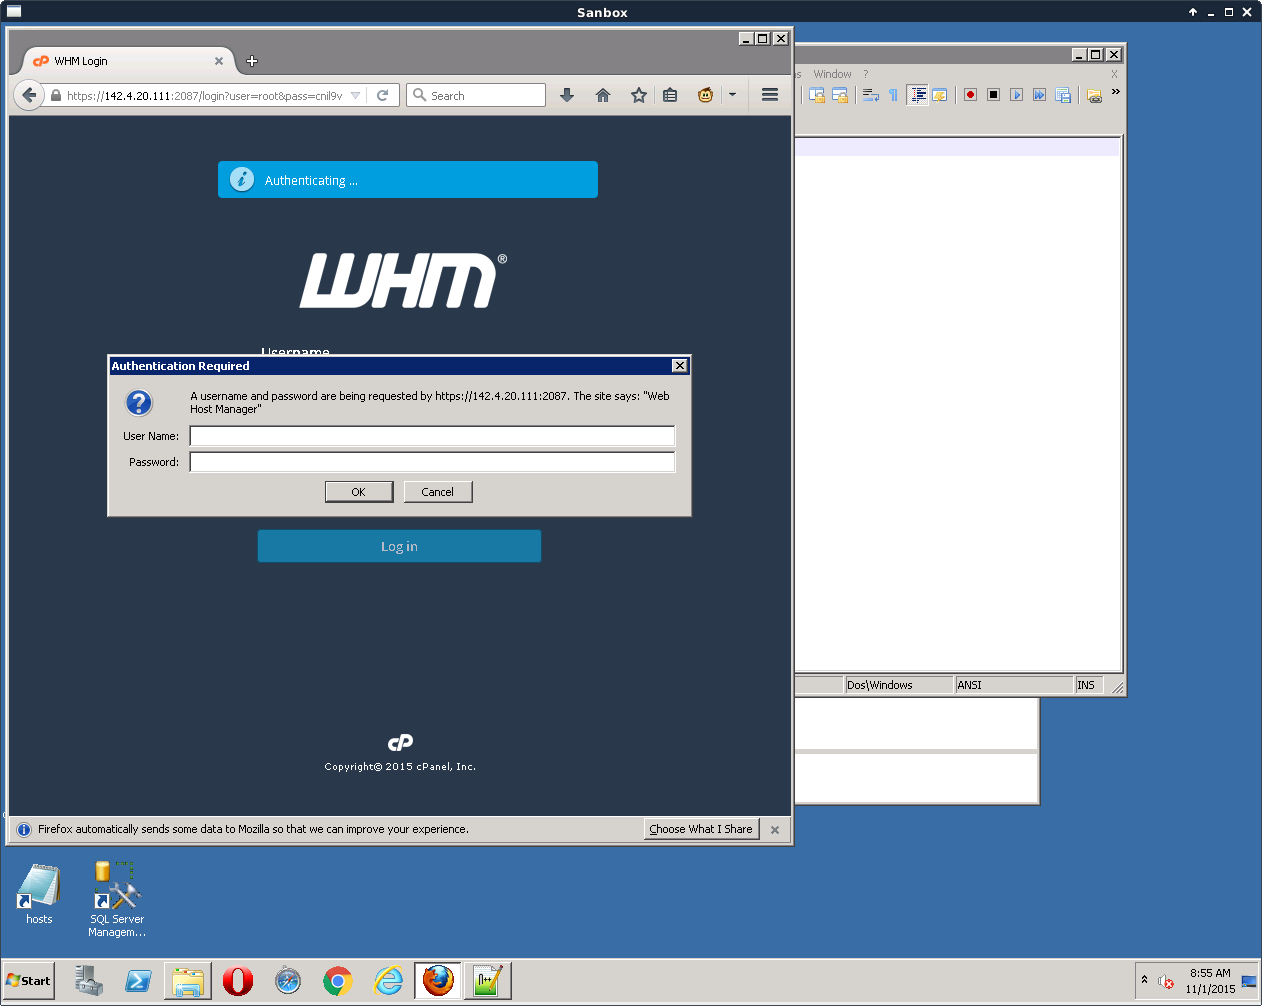This screenshot has width=1262, height=1006.
Task: Cancel the Authentication Required dialog
Action: (438, 492)
